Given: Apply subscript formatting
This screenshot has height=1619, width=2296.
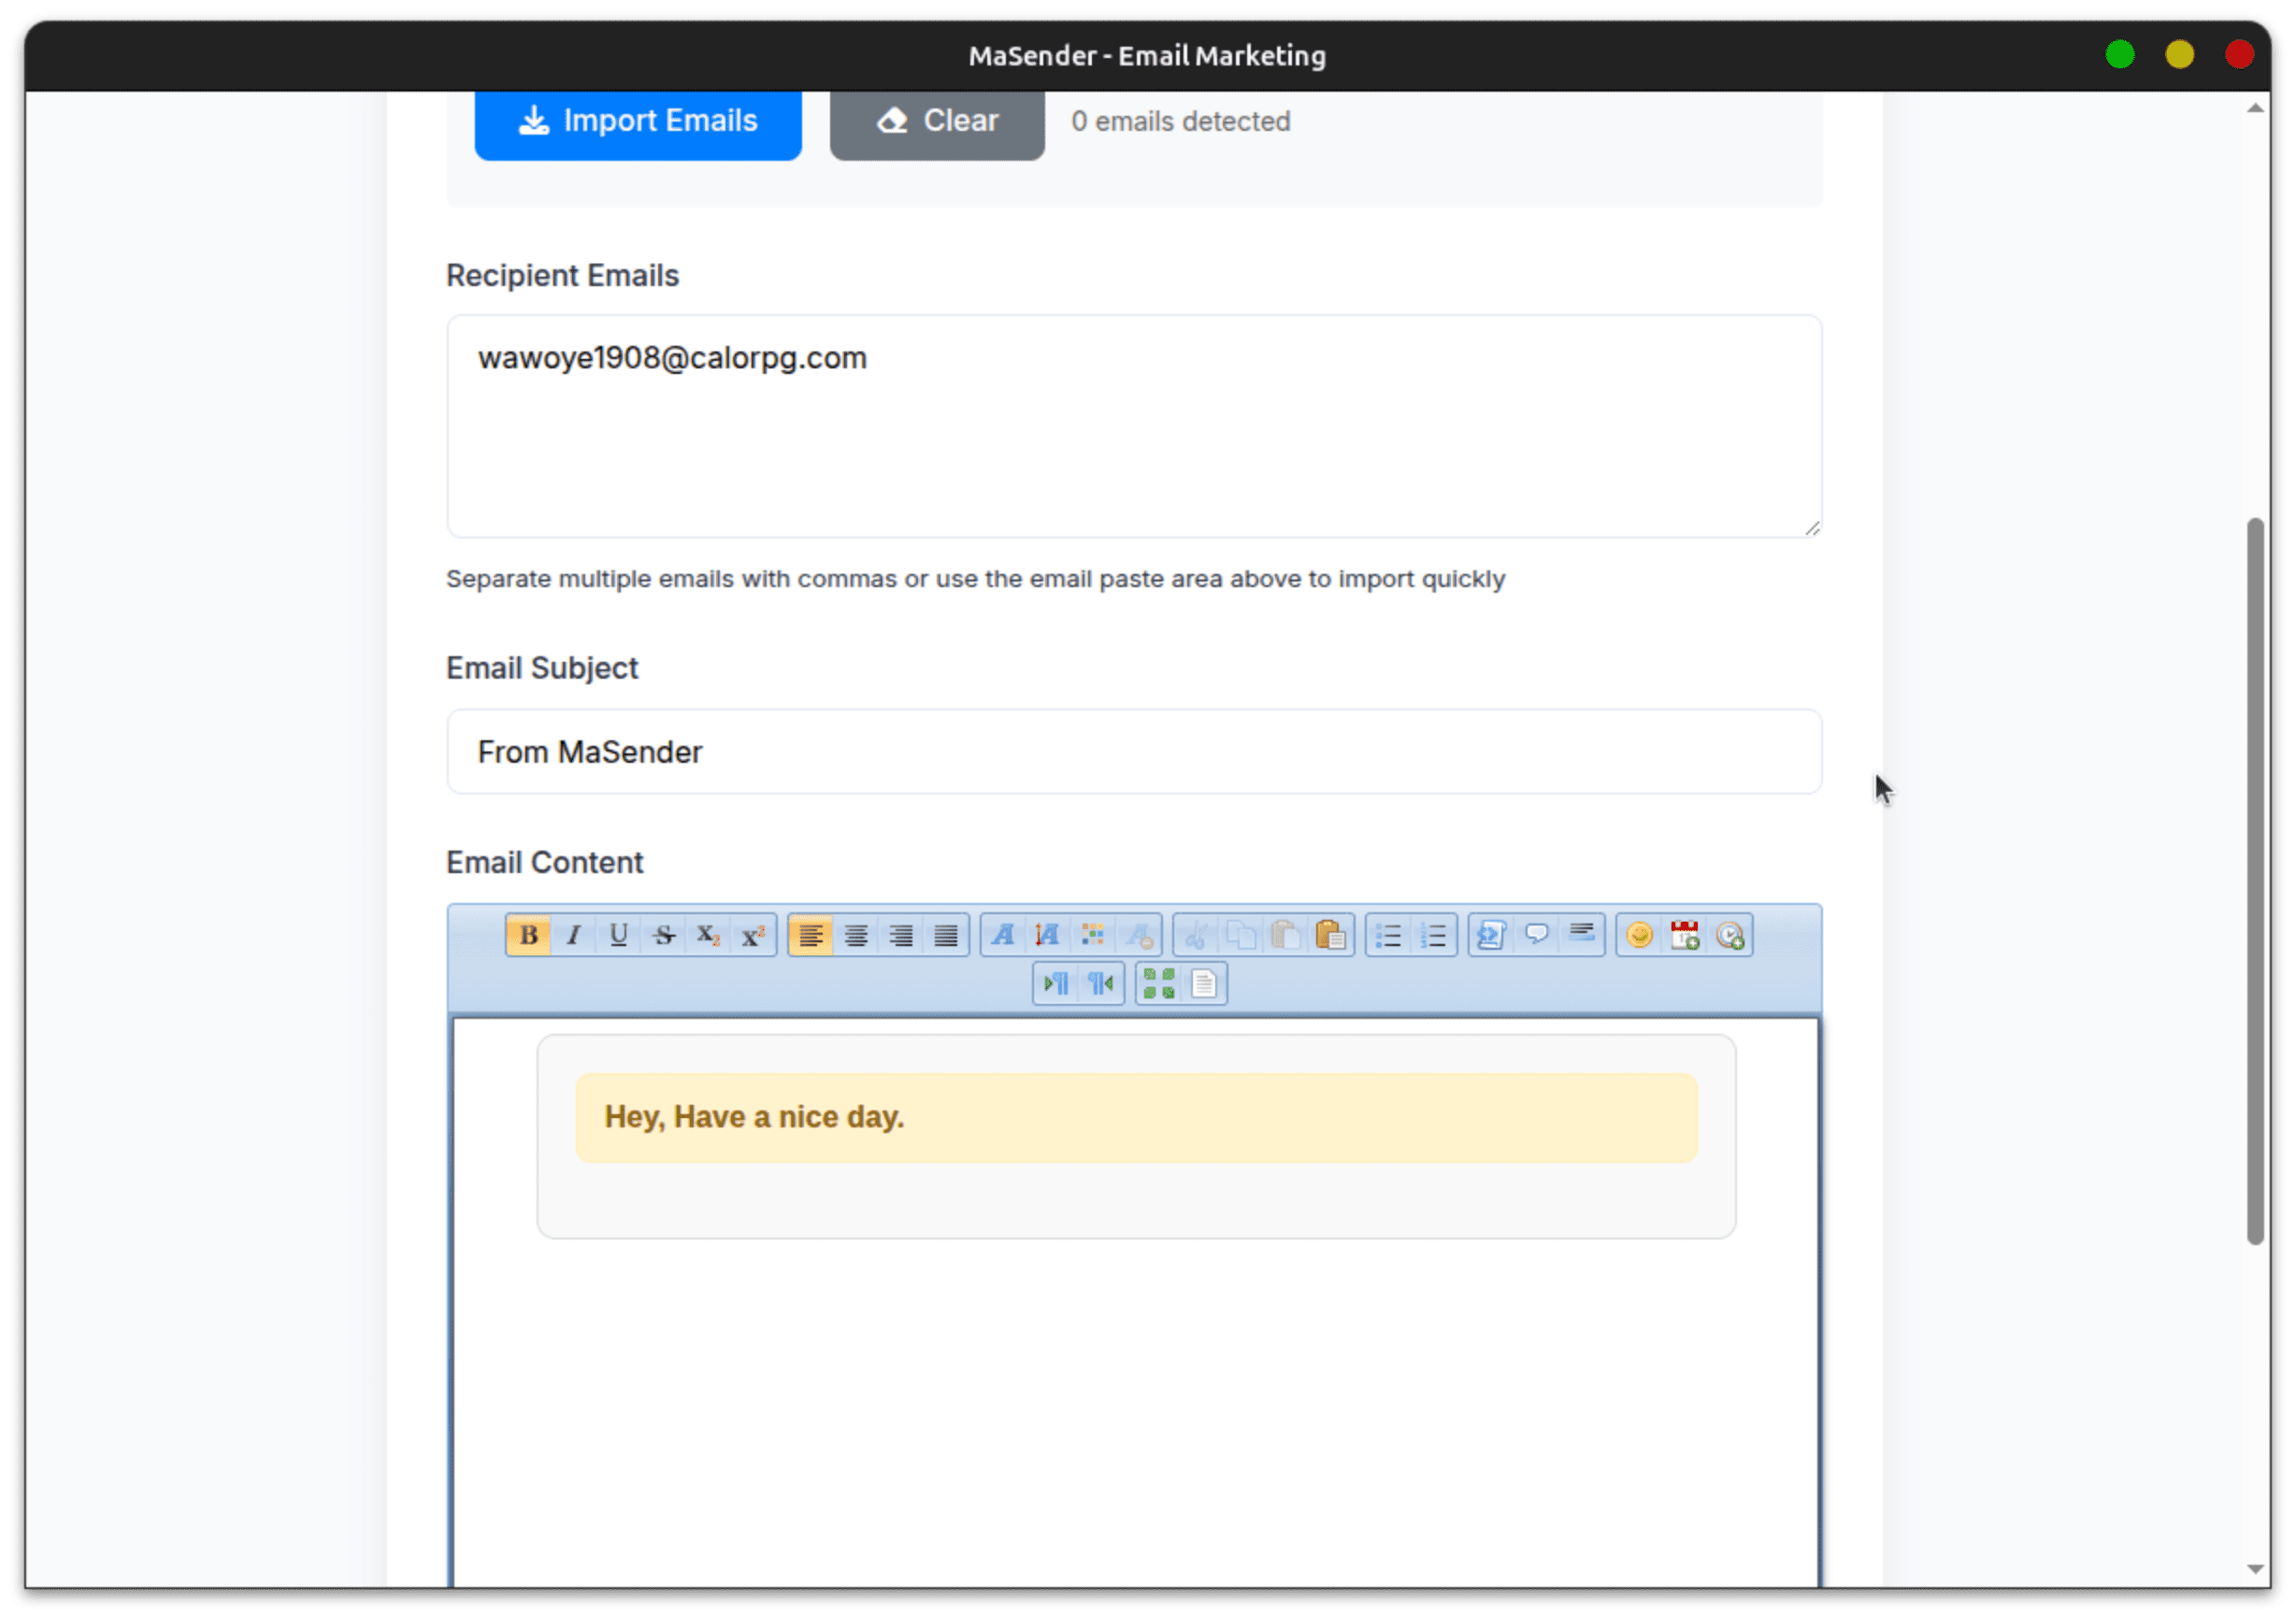Looking at the screenshot, I should 708,936.
